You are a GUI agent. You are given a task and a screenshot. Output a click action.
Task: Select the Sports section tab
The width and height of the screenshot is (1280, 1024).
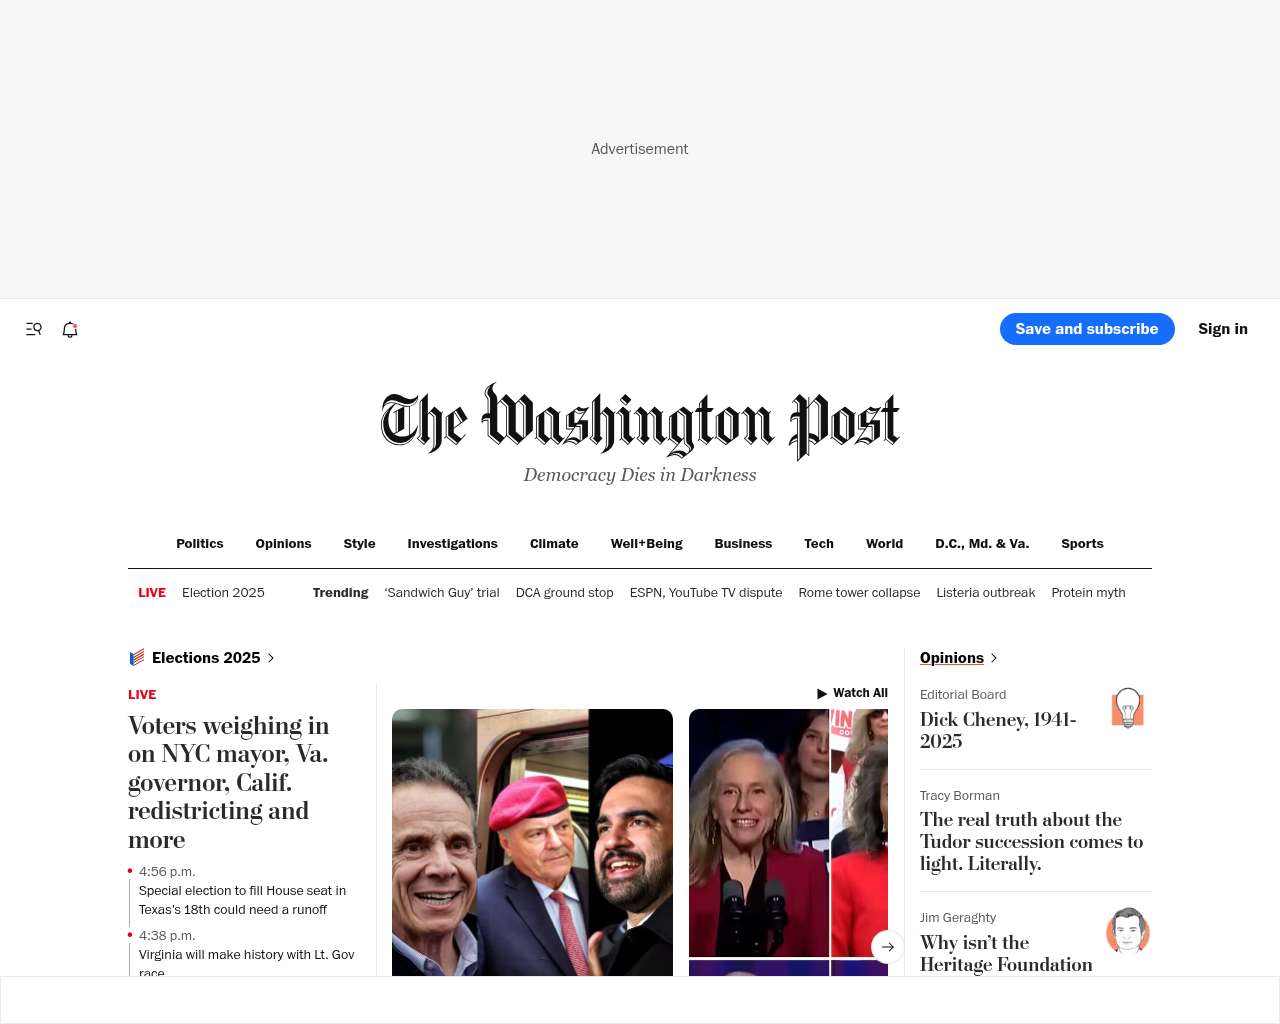click(x=1082, y=544)
